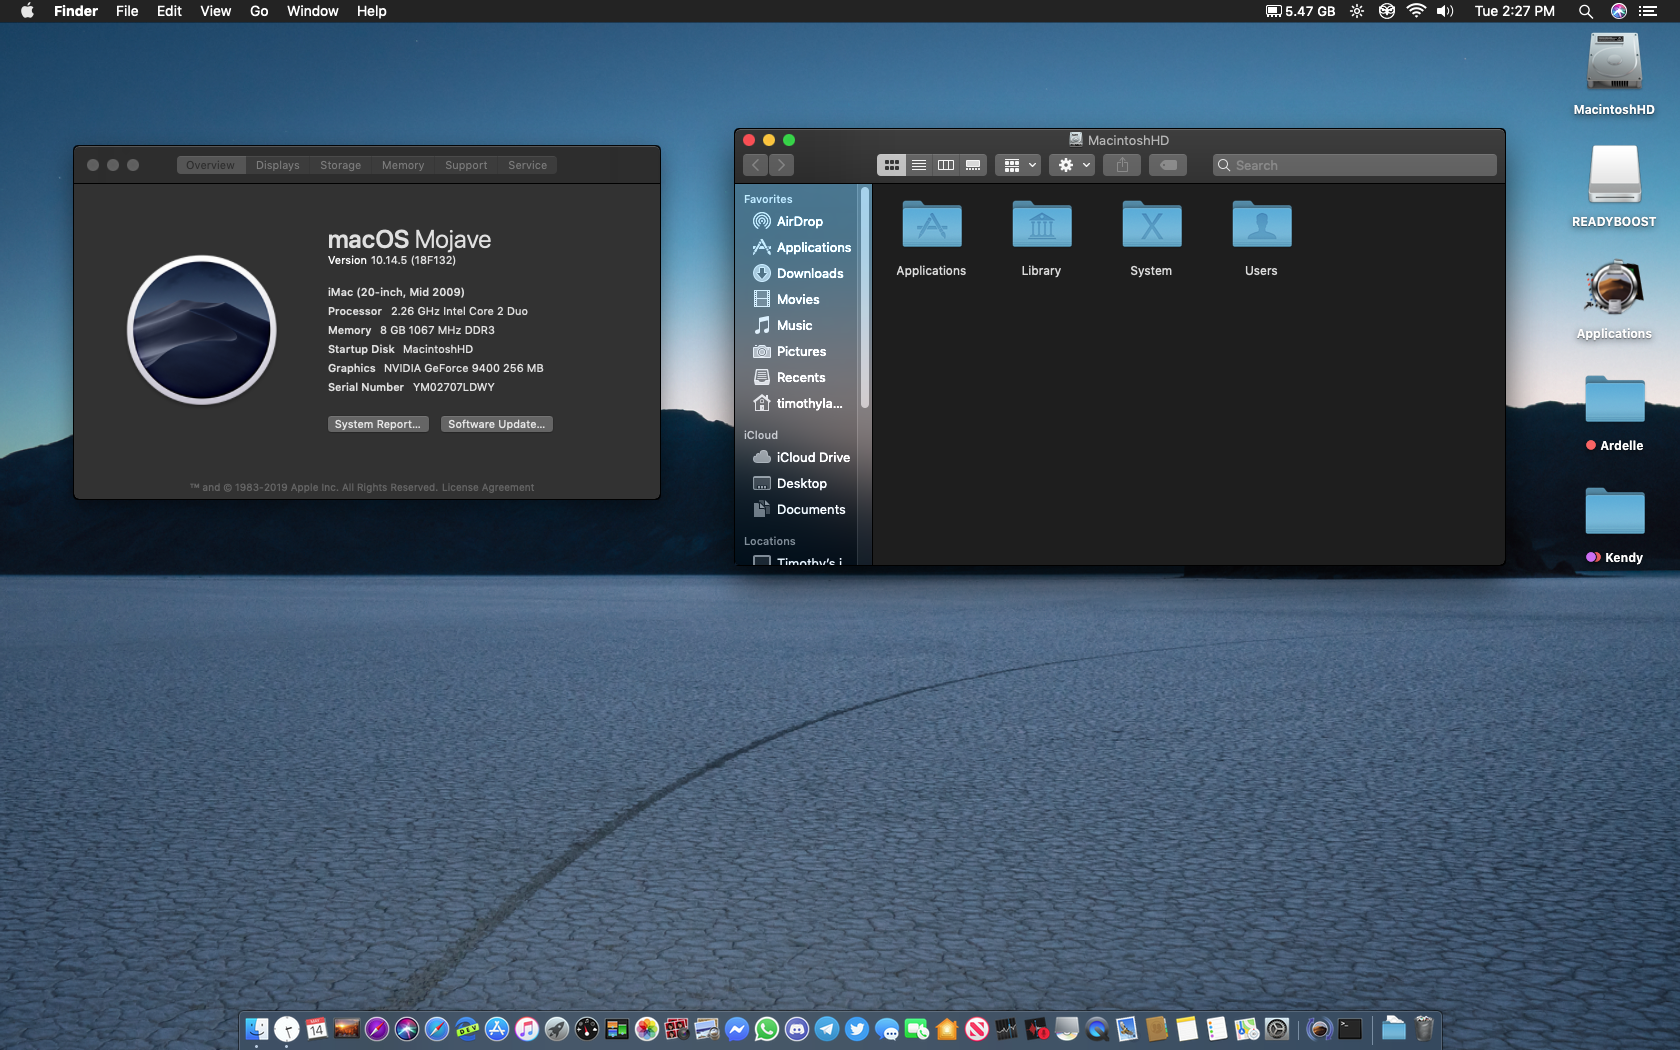The height and width of the screenshot is (1050, 1680).
Task: Select the READYBOOST drive on the desktop
Action: click(x=1614, y=187)
